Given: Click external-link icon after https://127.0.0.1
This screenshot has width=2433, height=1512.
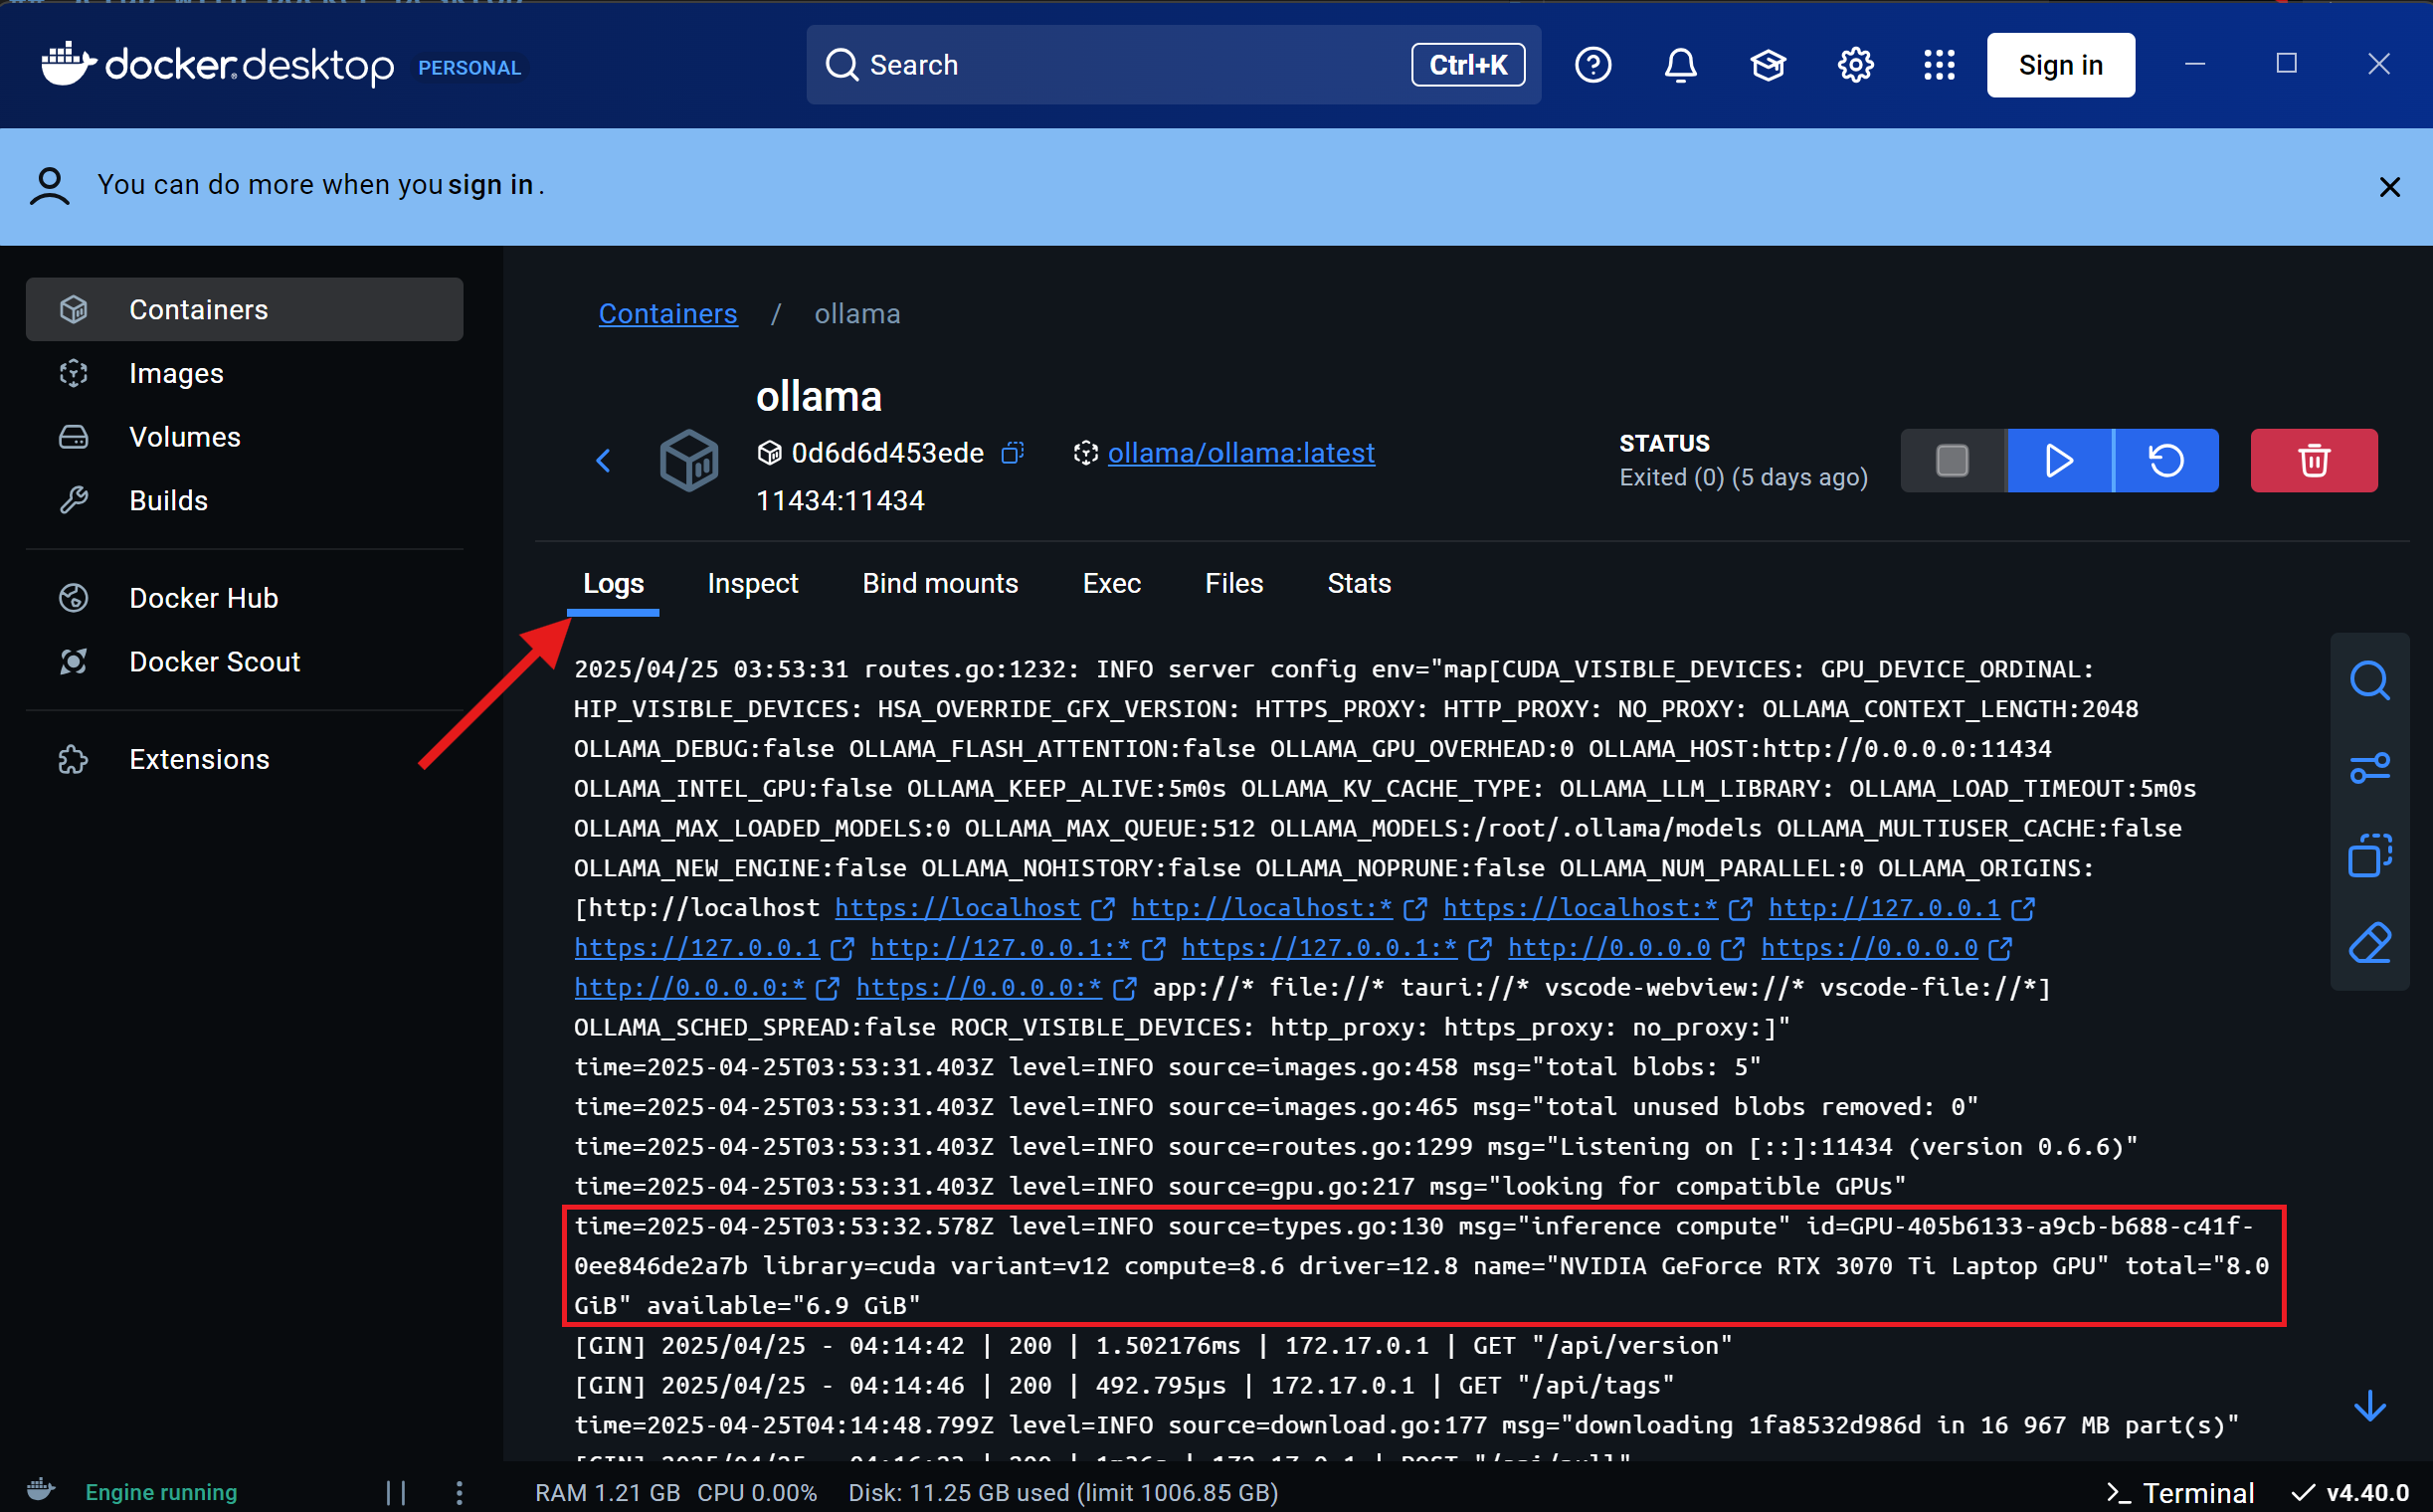Looking at the screenshot, I should (843, 948).
